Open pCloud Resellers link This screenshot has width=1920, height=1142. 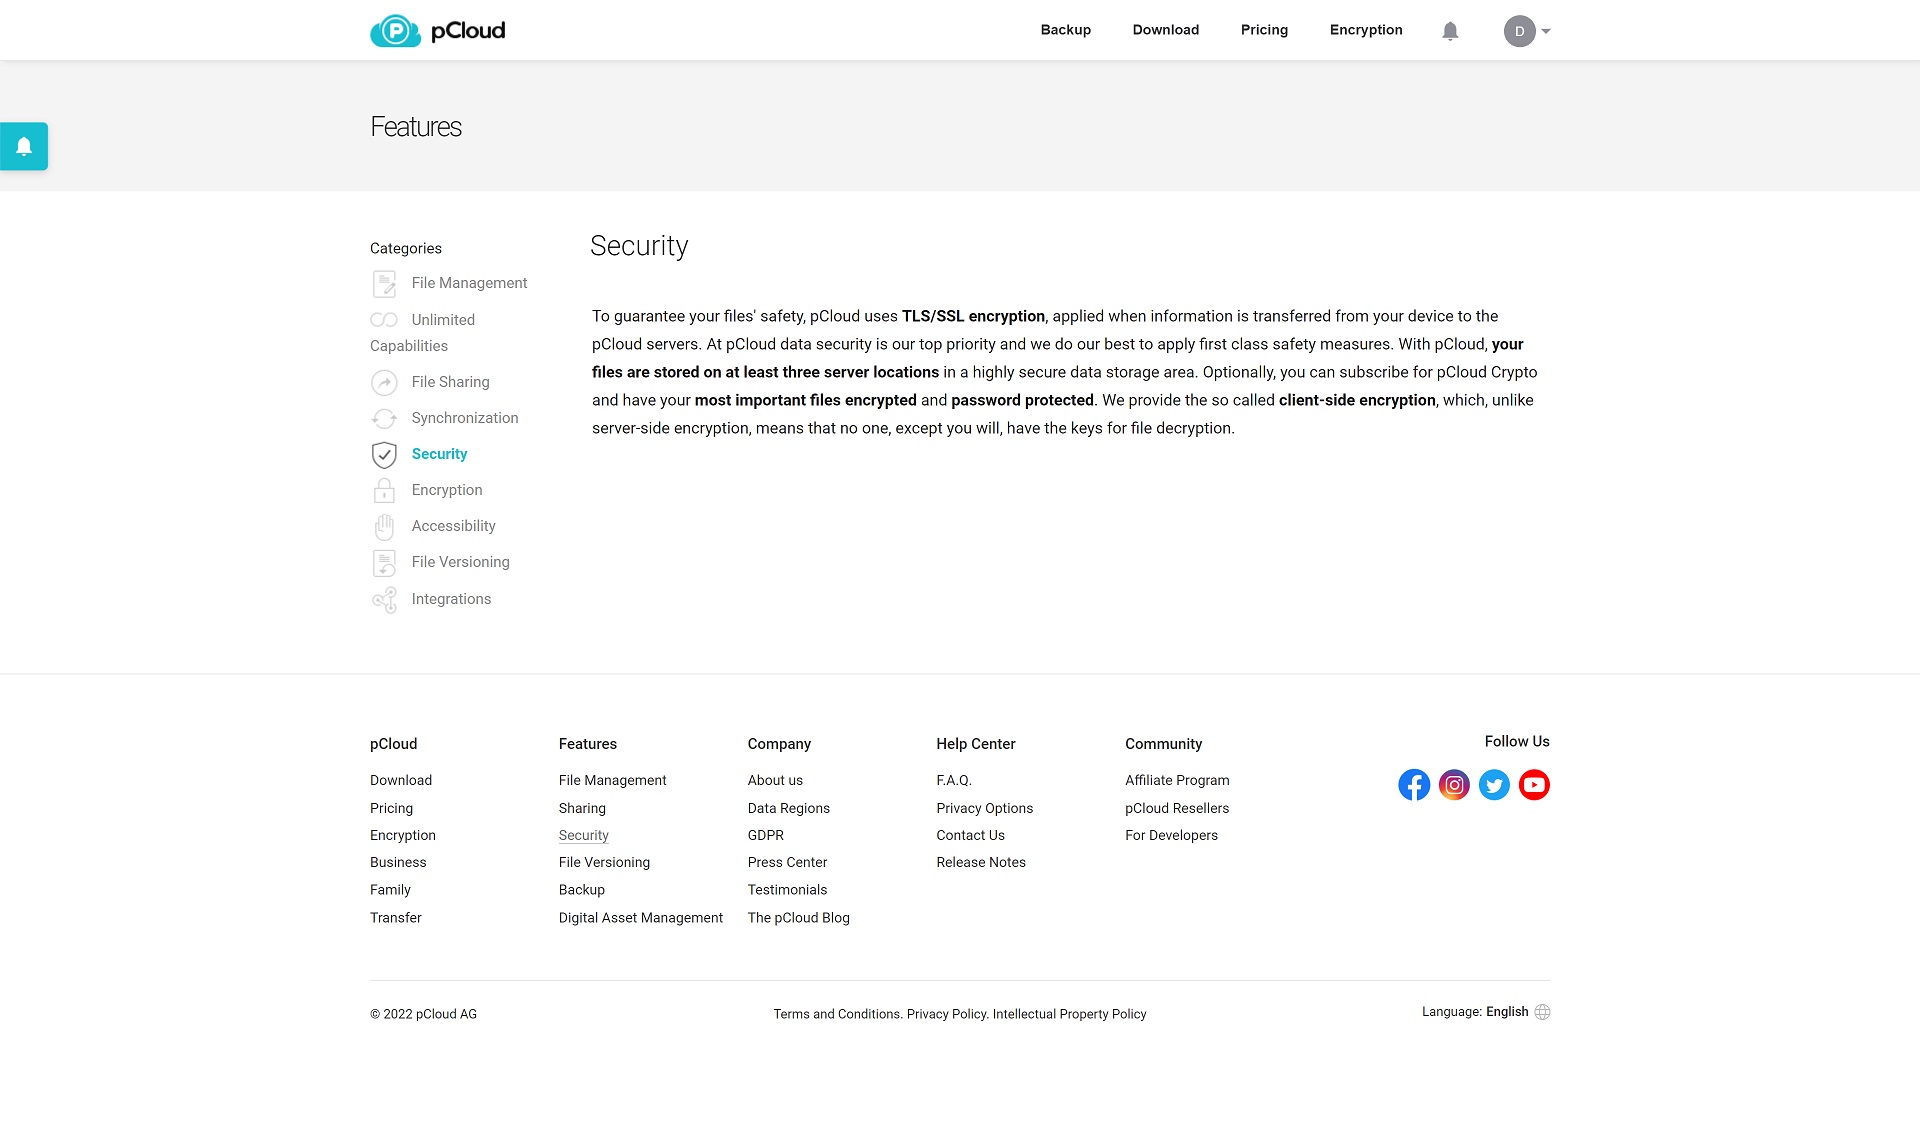tap(1177, 808)
